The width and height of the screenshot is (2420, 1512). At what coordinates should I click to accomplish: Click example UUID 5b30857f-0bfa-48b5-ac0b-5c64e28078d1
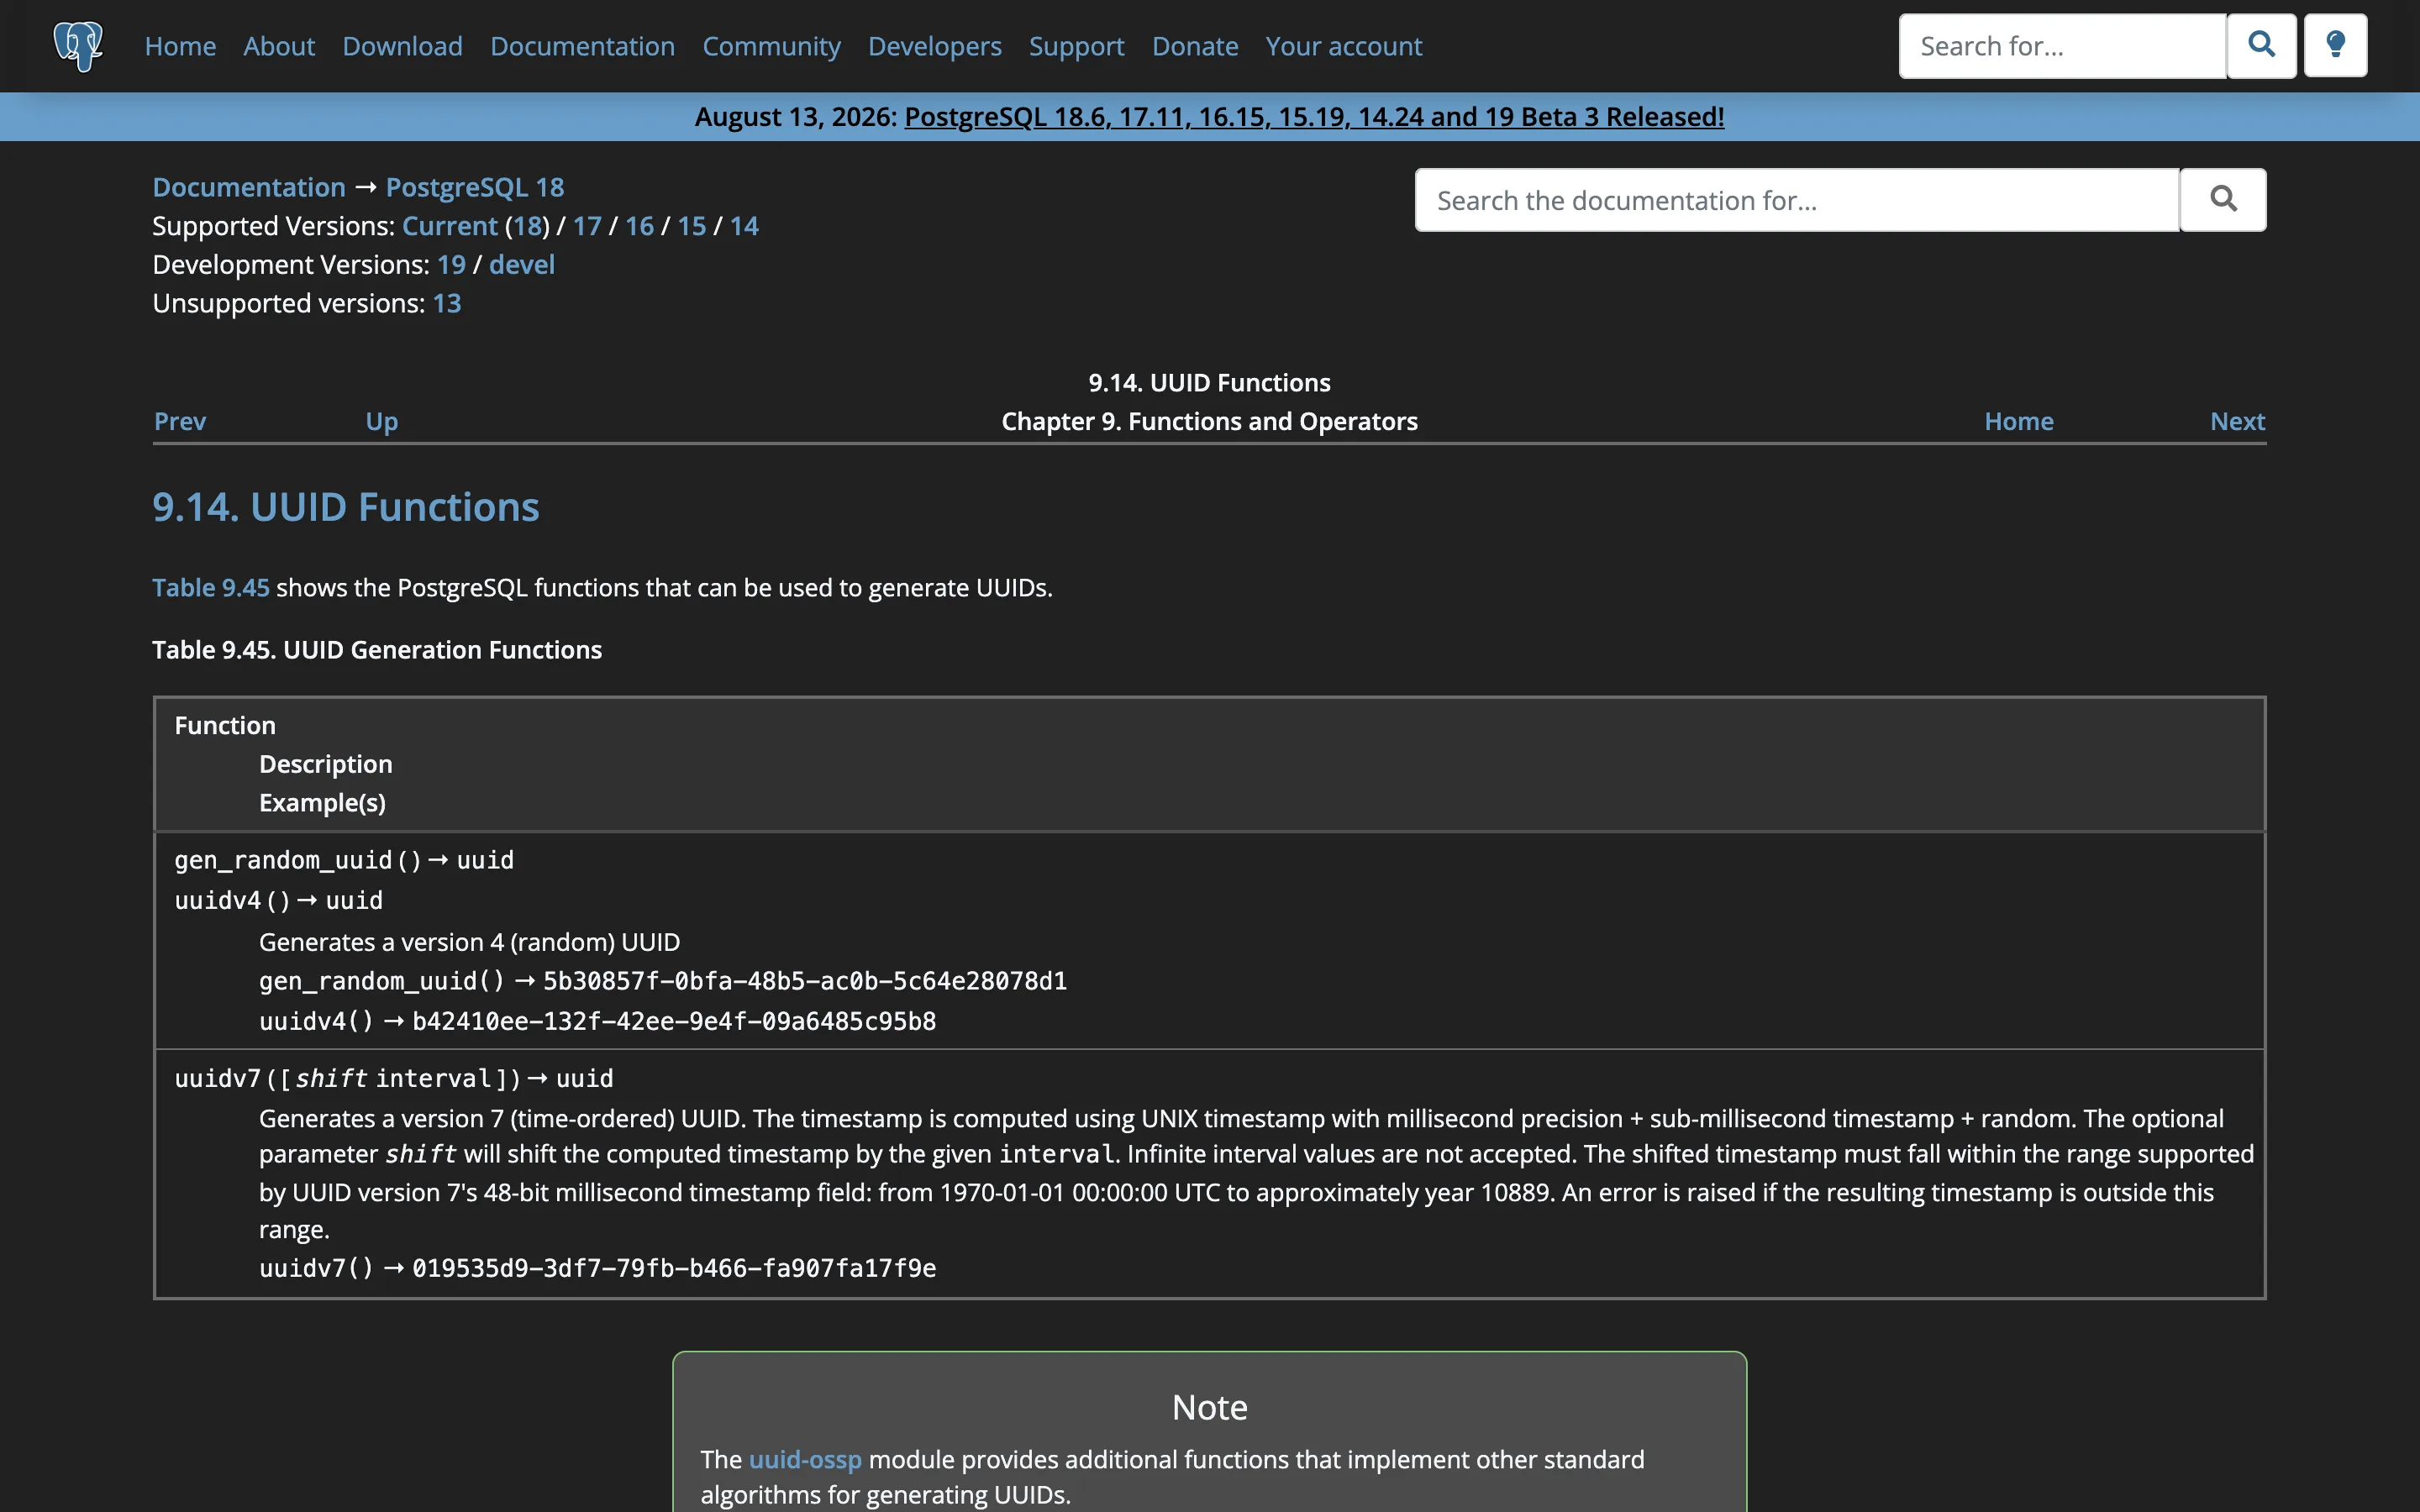[805, 981]
